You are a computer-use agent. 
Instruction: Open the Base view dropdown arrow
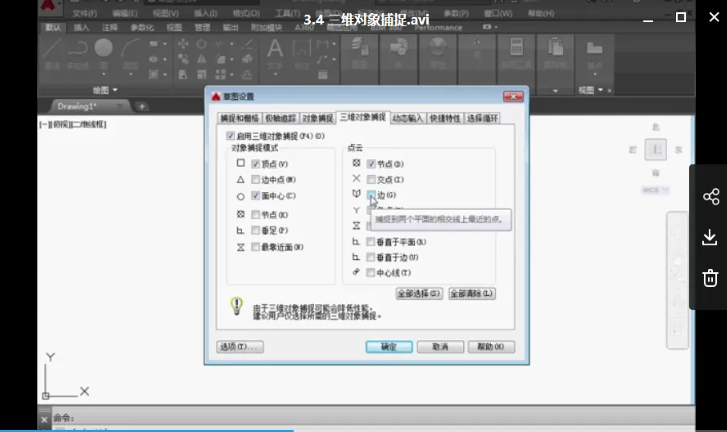pyautogui.click(x=595, y=74)
